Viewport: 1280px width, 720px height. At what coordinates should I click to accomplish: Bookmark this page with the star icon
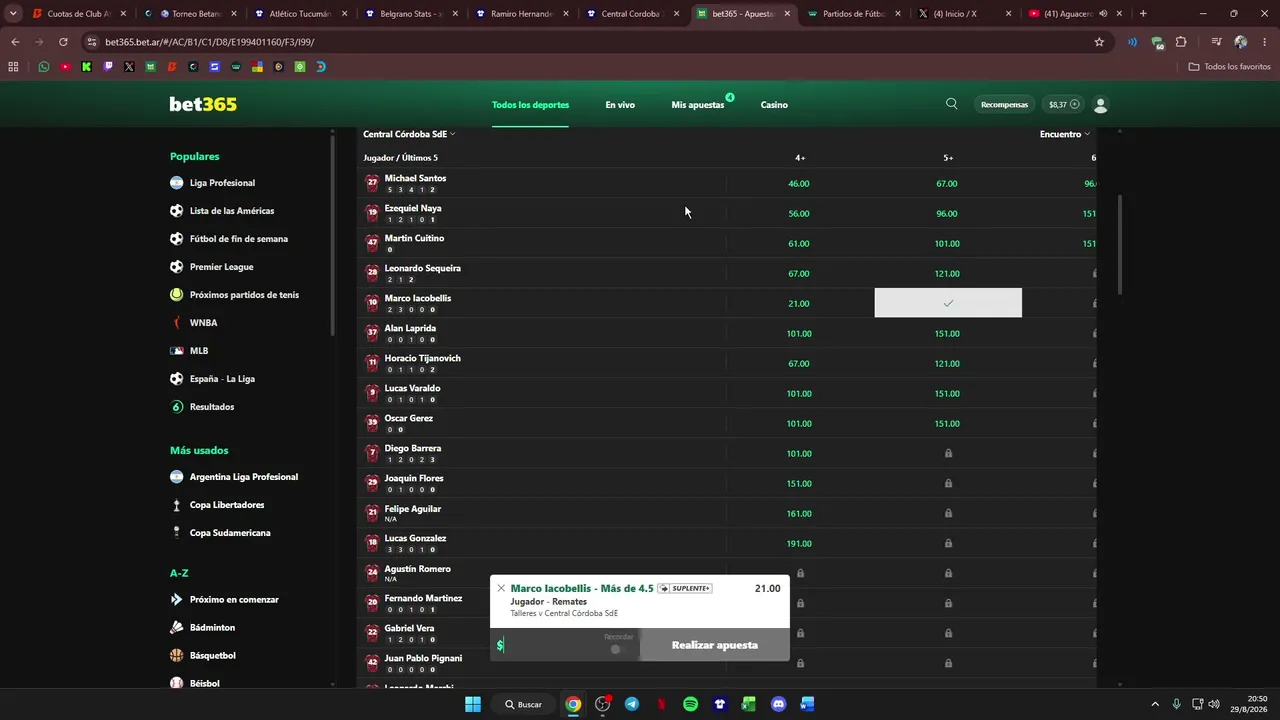click(x=1099, y=42)
